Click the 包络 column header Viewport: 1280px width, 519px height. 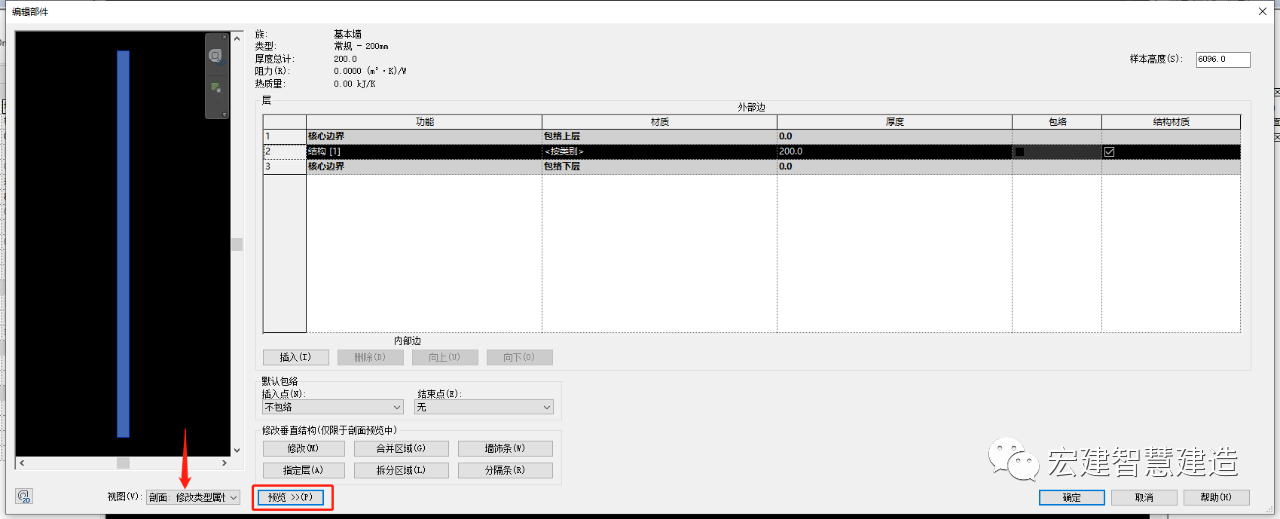tap(1057, 122)
